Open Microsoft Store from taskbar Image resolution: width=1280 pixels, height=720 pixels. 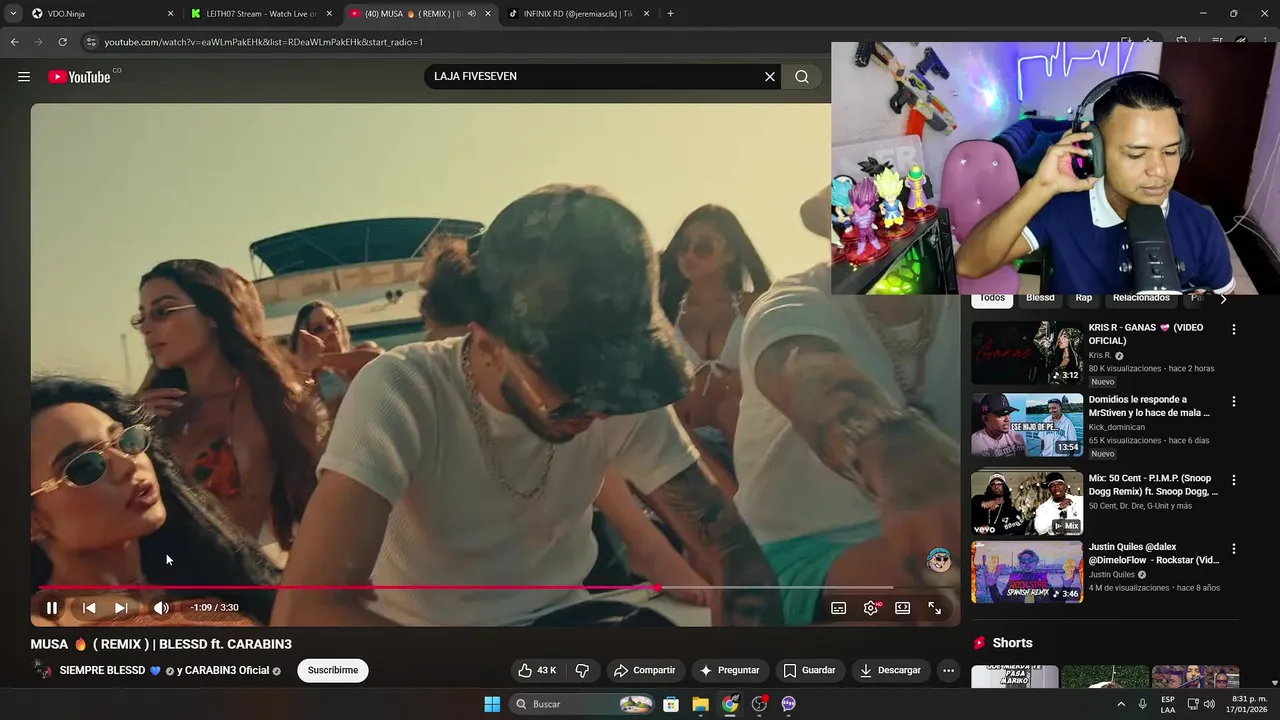coord(671,704)
